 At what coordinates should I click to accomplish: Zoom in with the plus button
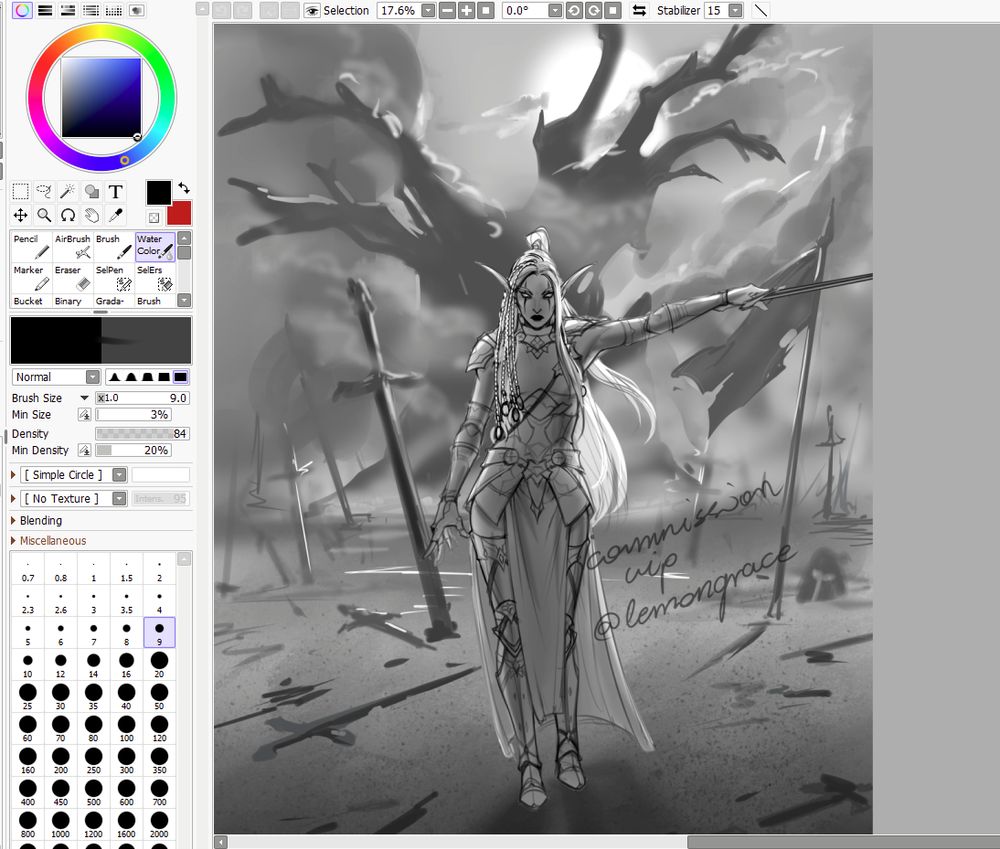[x=467, y=11]
